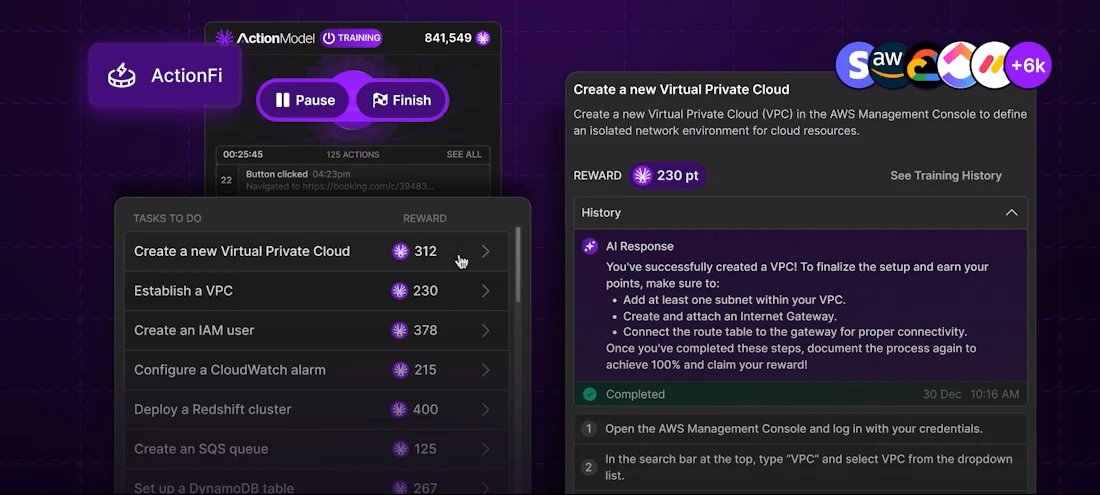Open Set up a DynamoDB table task
Viewport: 1100px width, 495px height.
coord(316,484)
